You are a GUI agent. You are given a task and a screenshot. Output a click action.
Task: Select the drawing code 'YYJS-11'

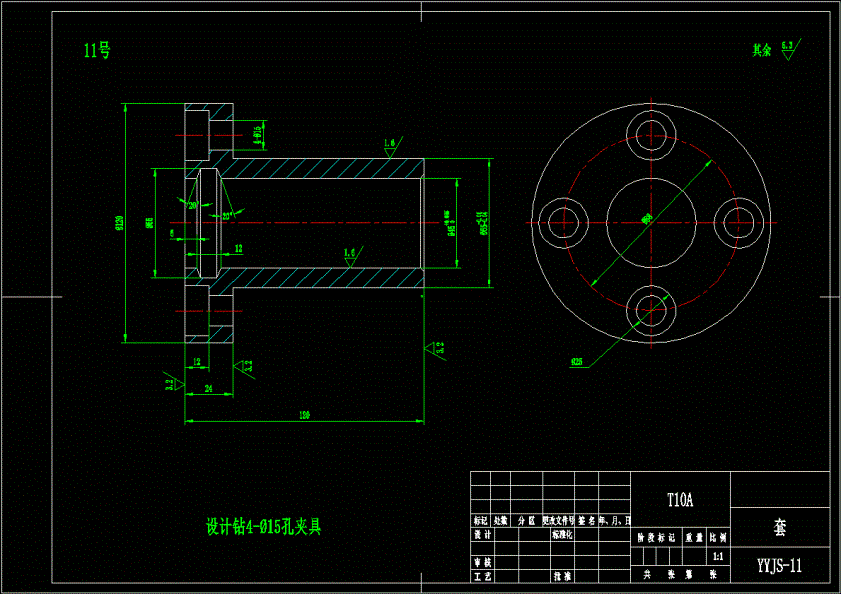tap(779, 565)
